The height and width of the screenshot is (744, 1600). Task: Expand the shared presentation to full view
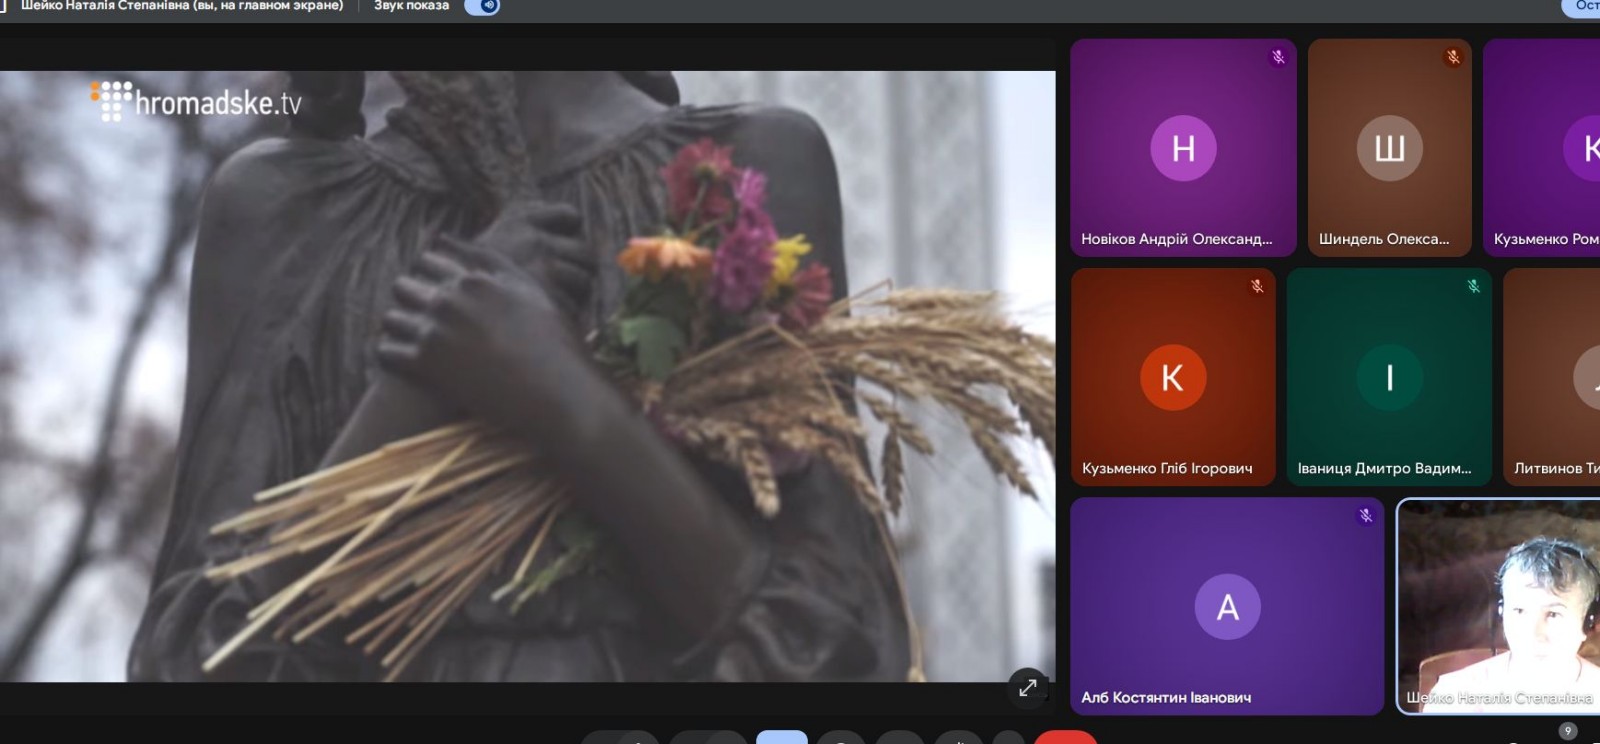pyautogui.click(x=1027, y=688)
